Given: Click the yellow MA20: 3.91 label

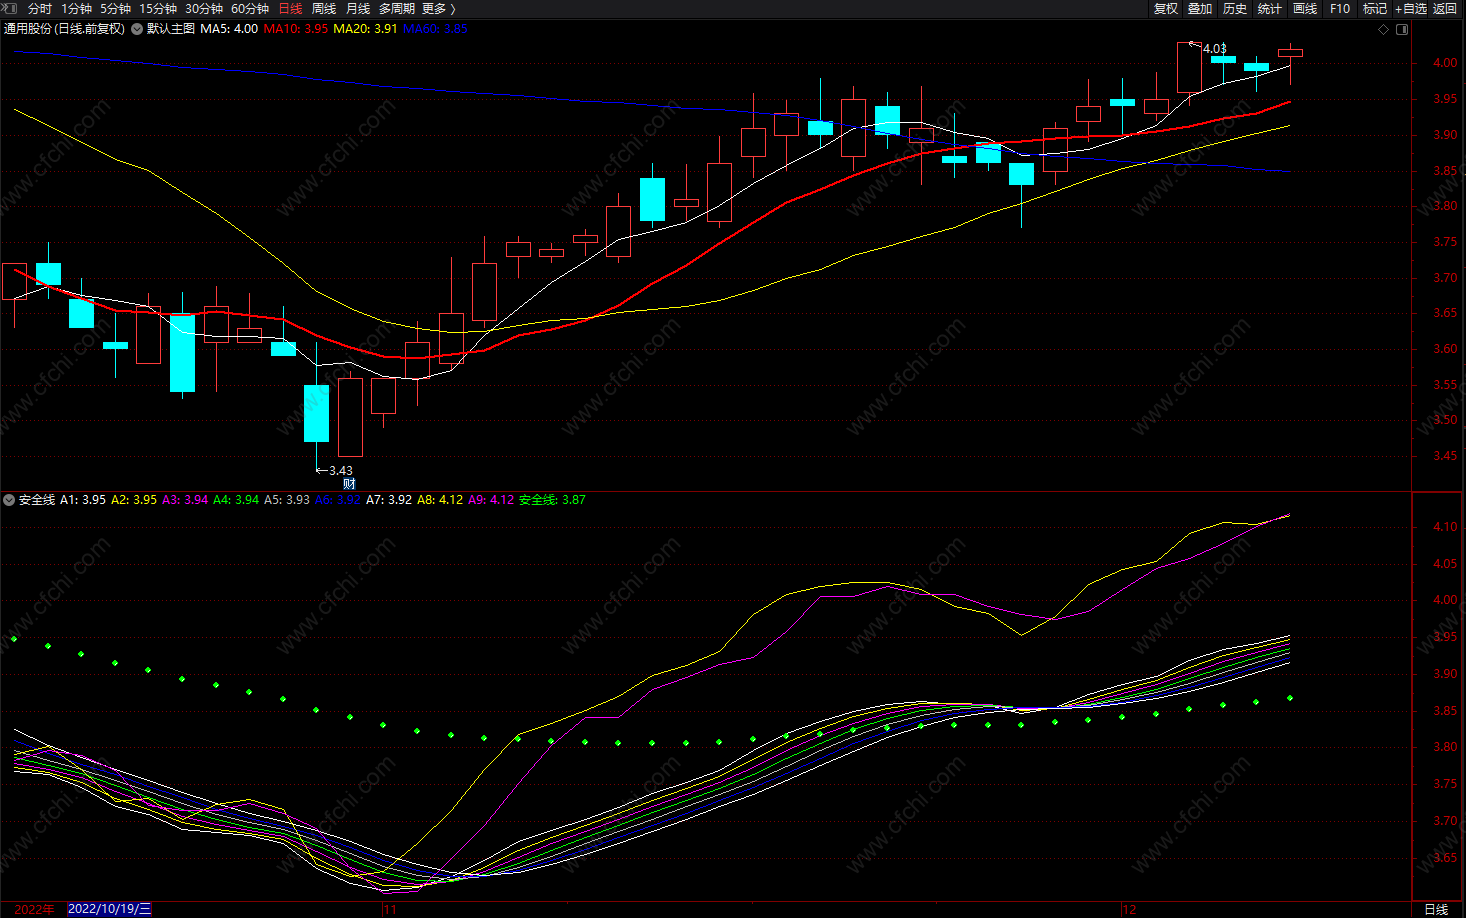Looking at the screenshot, I should (365, 29).
